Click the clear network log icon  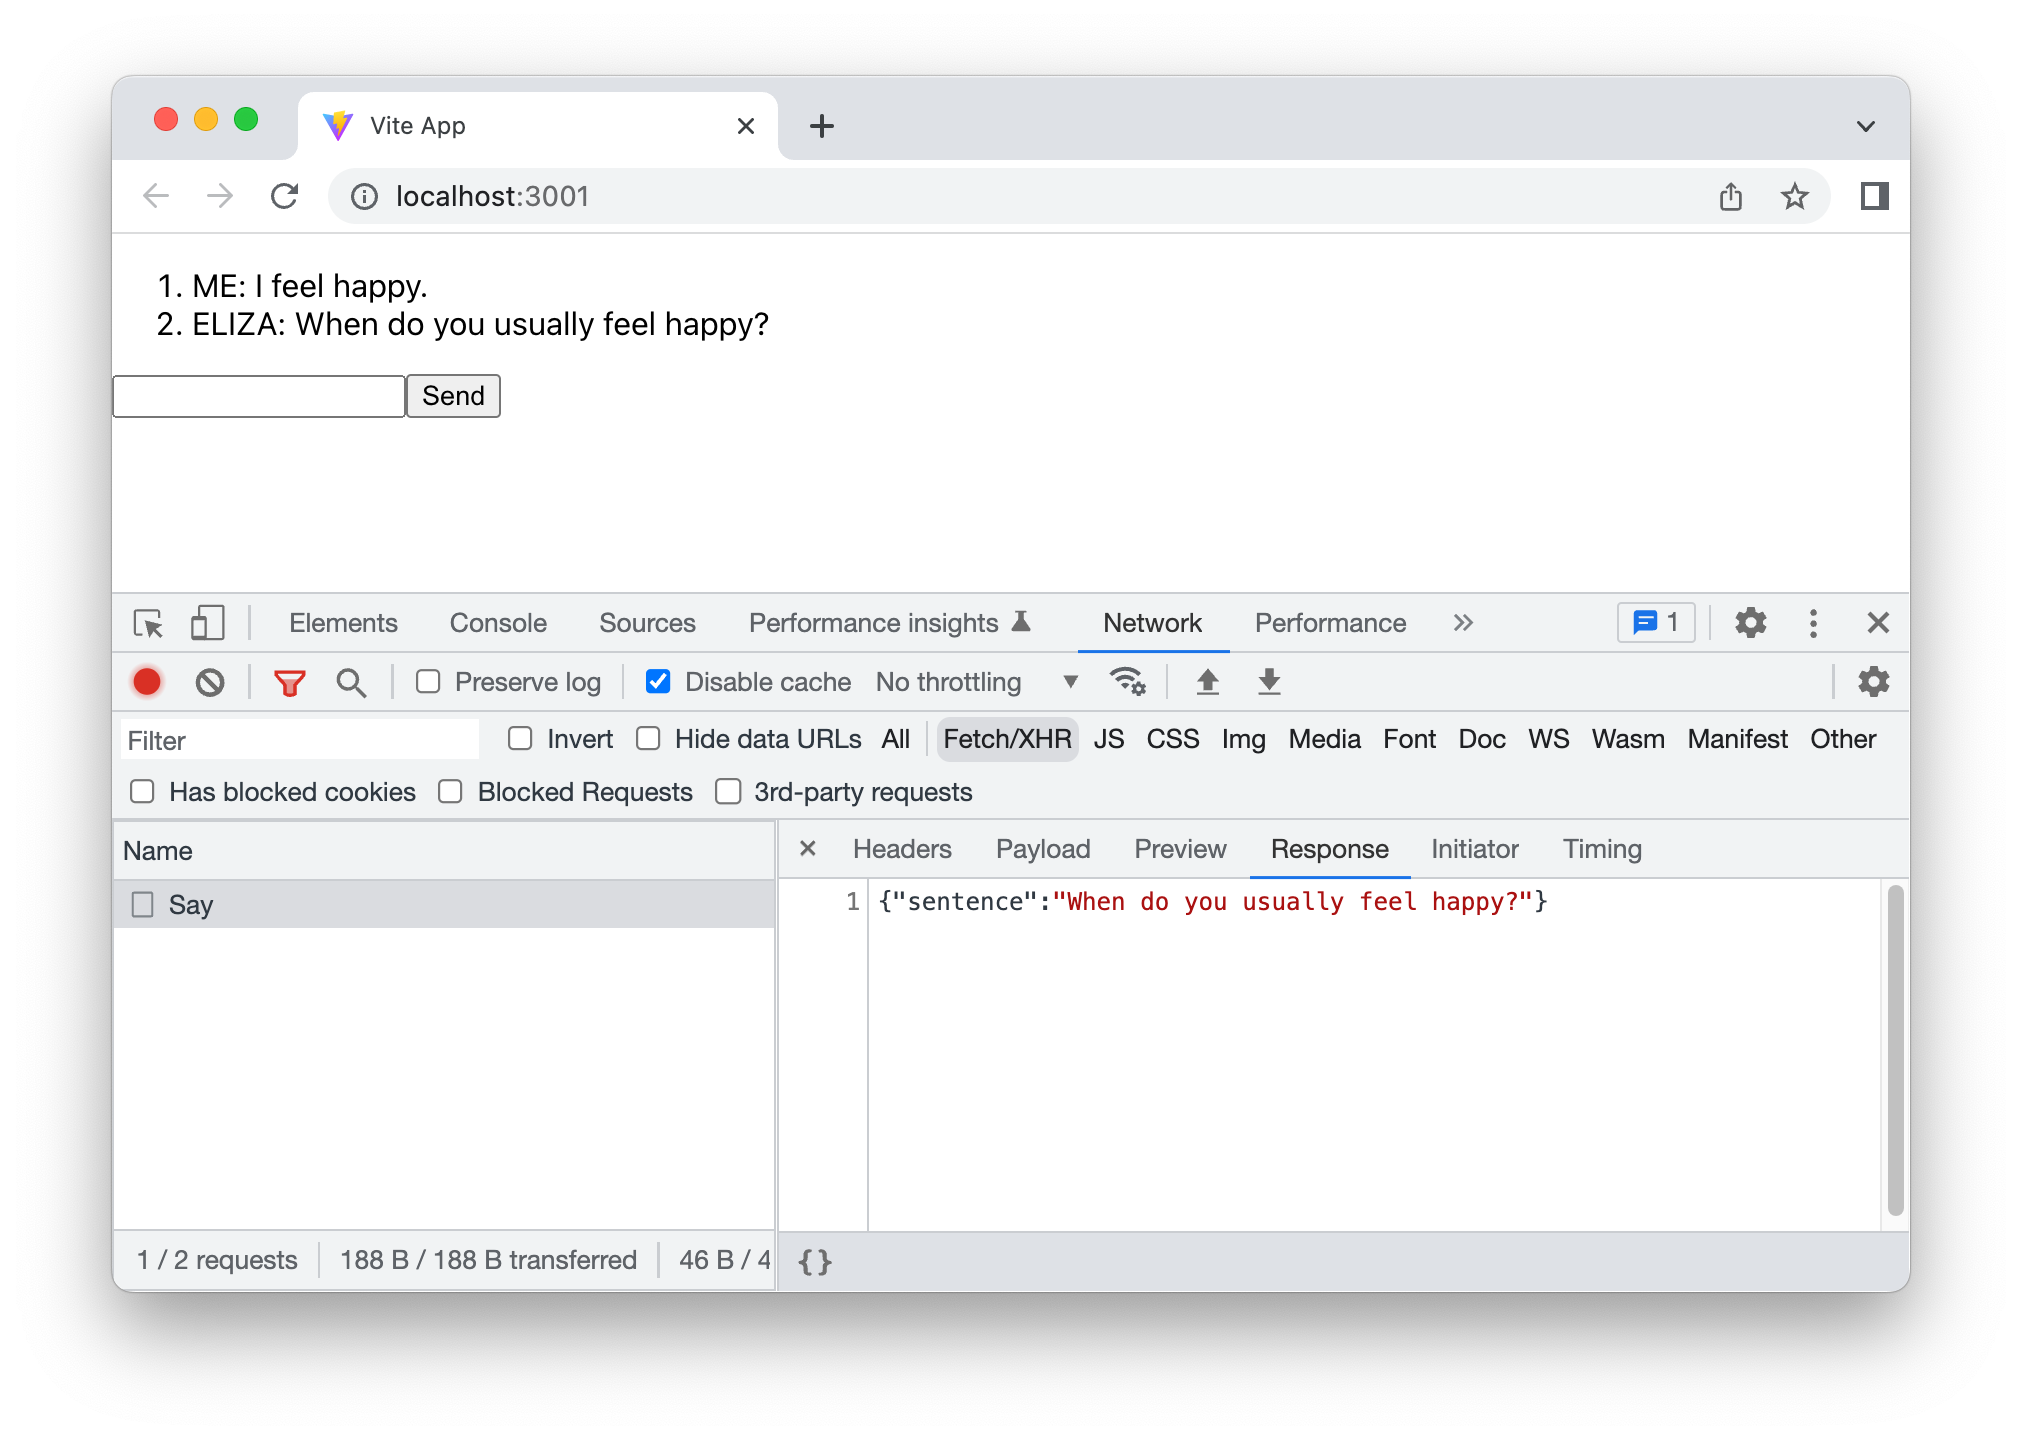click(x=212, y=683)
